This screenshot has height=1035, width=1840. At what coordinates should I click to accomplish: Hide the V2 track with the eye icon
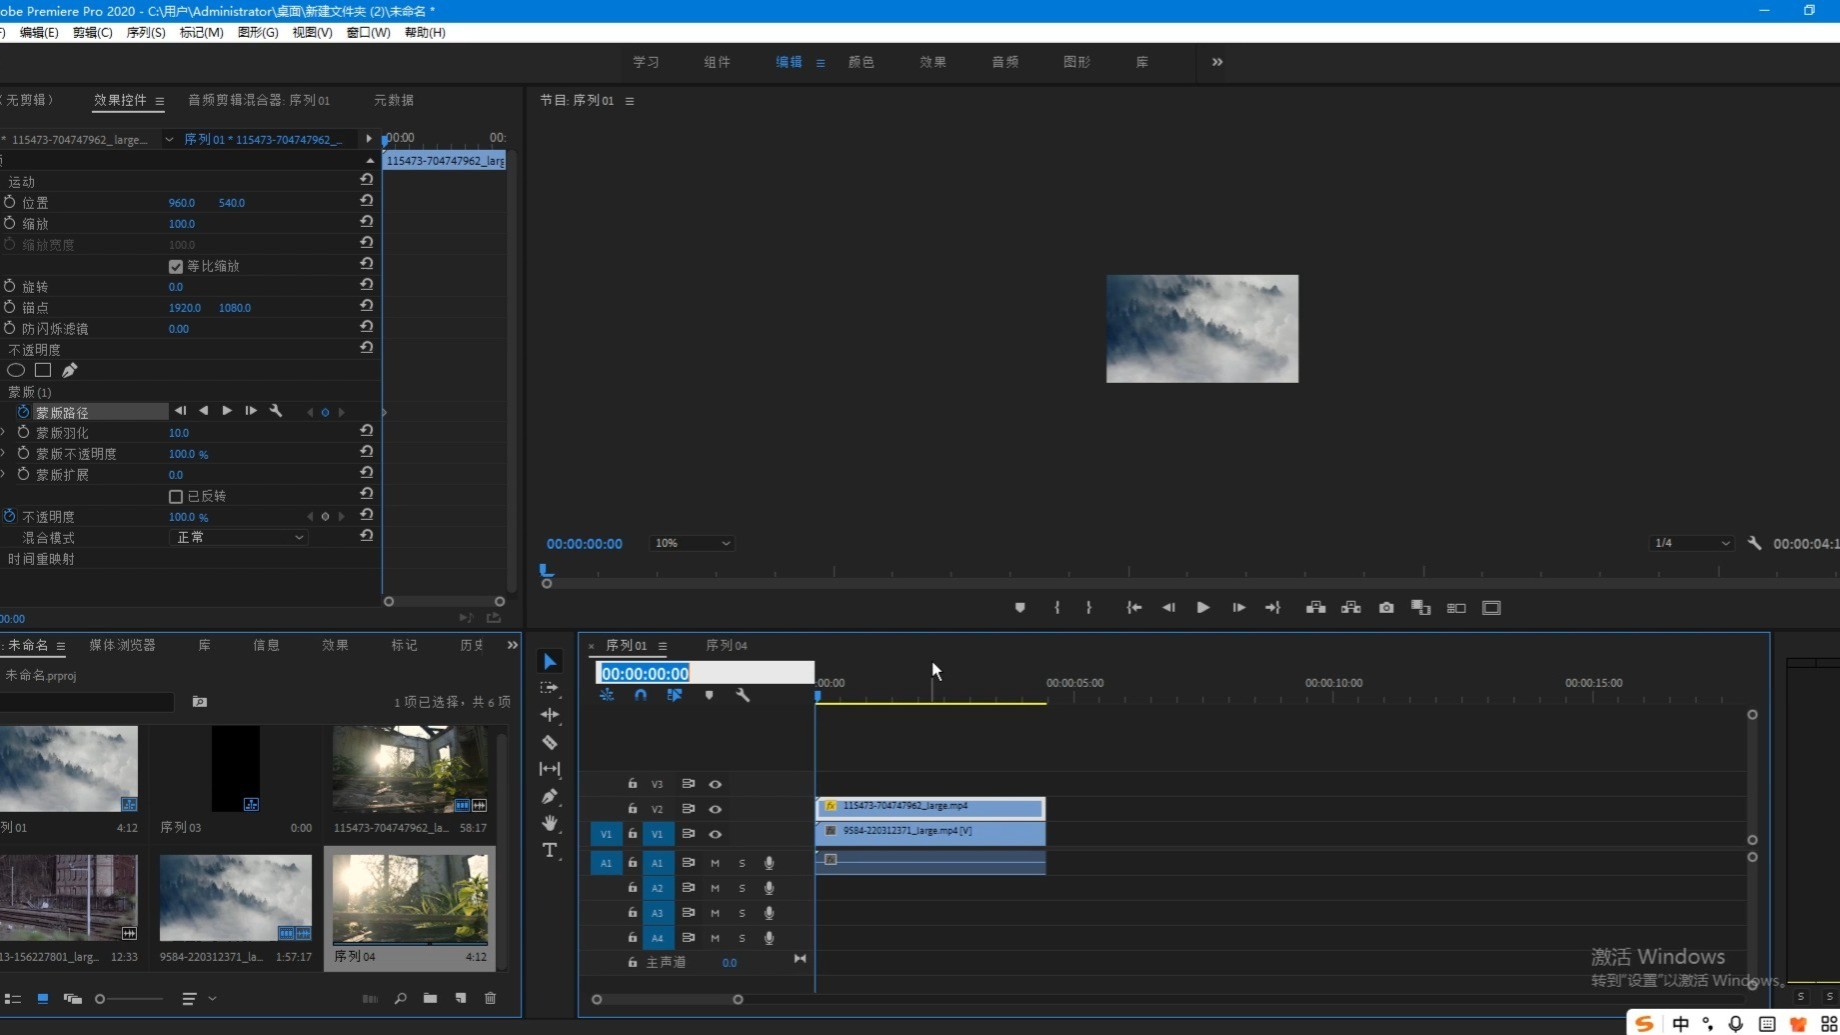(715, 809)
